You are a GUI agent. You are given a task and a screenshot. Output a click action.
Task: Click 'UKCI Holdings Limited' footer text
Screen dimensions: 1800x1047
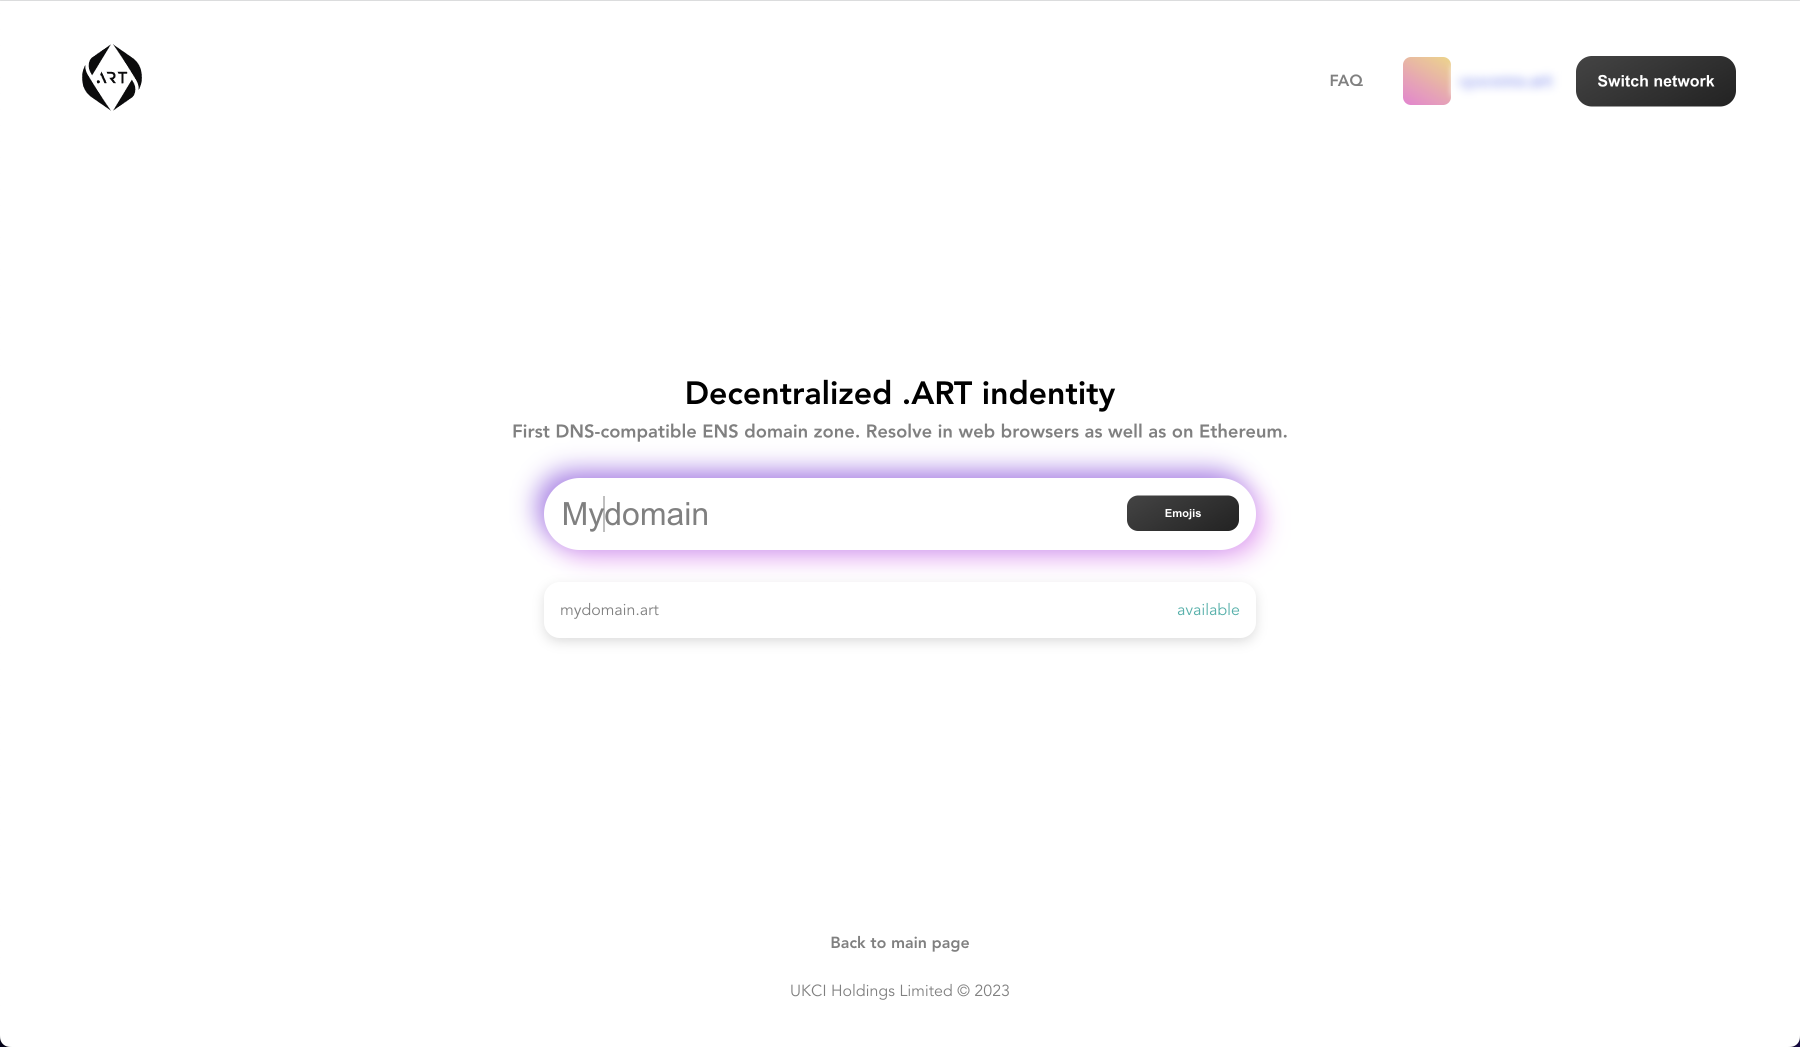point(871,991)
